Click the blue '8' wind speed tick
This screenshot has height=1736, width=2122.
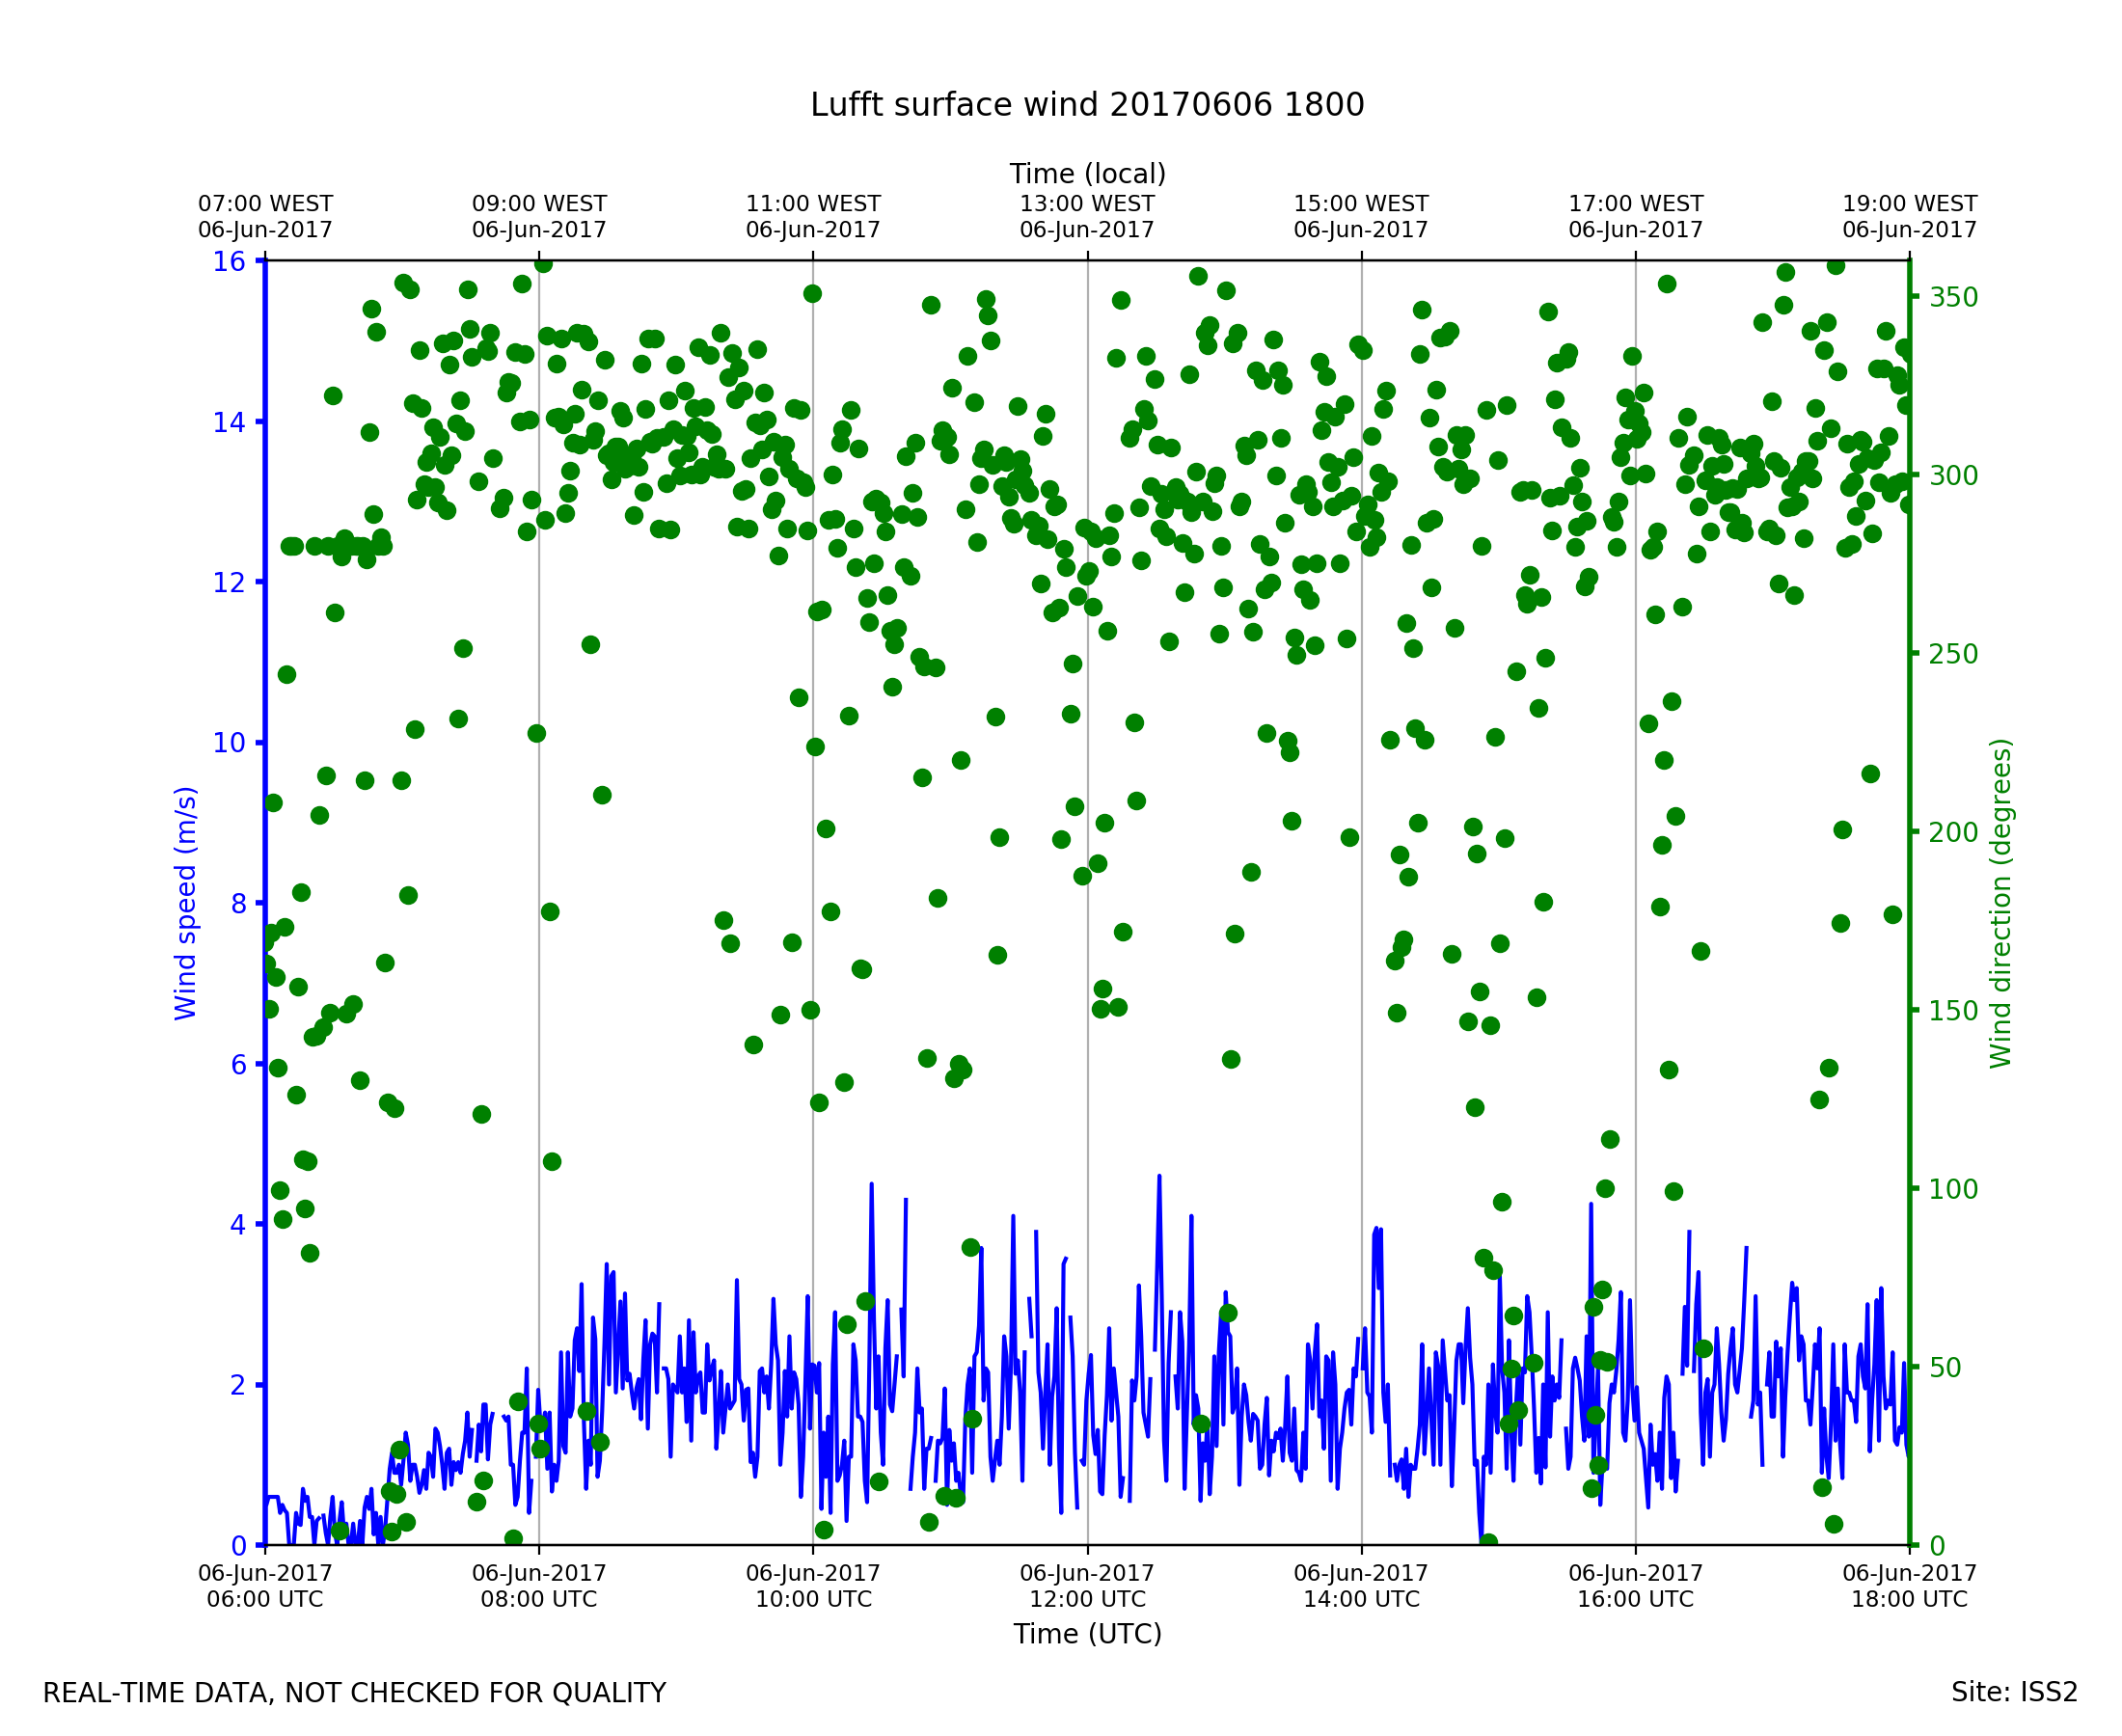[238, 904]
